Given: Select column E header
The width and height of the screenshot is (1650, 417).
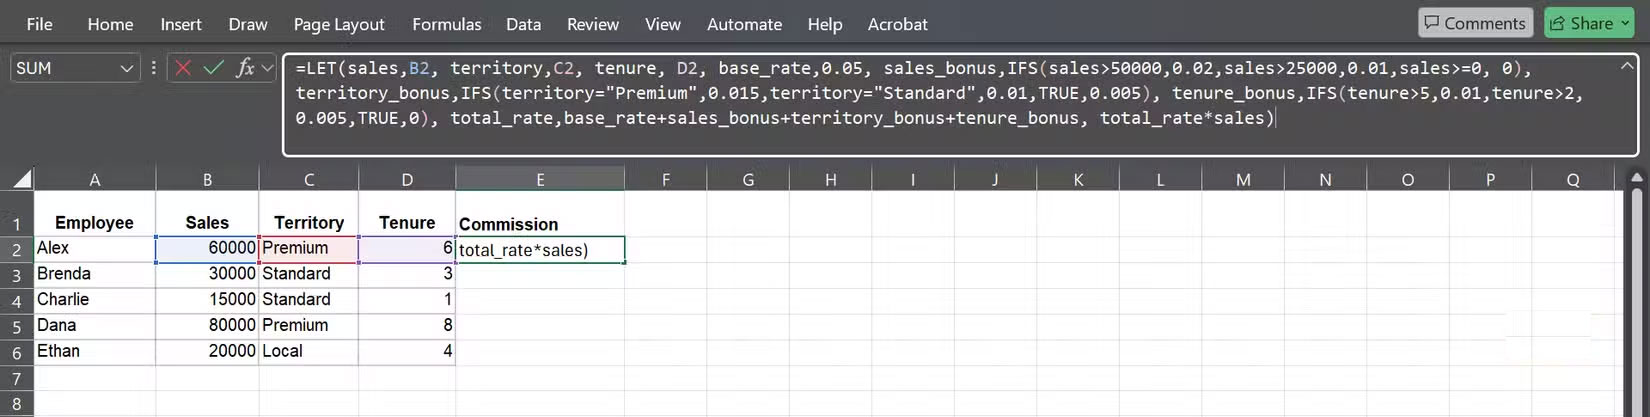Looking at the screenshot, I should pos(540,180).
